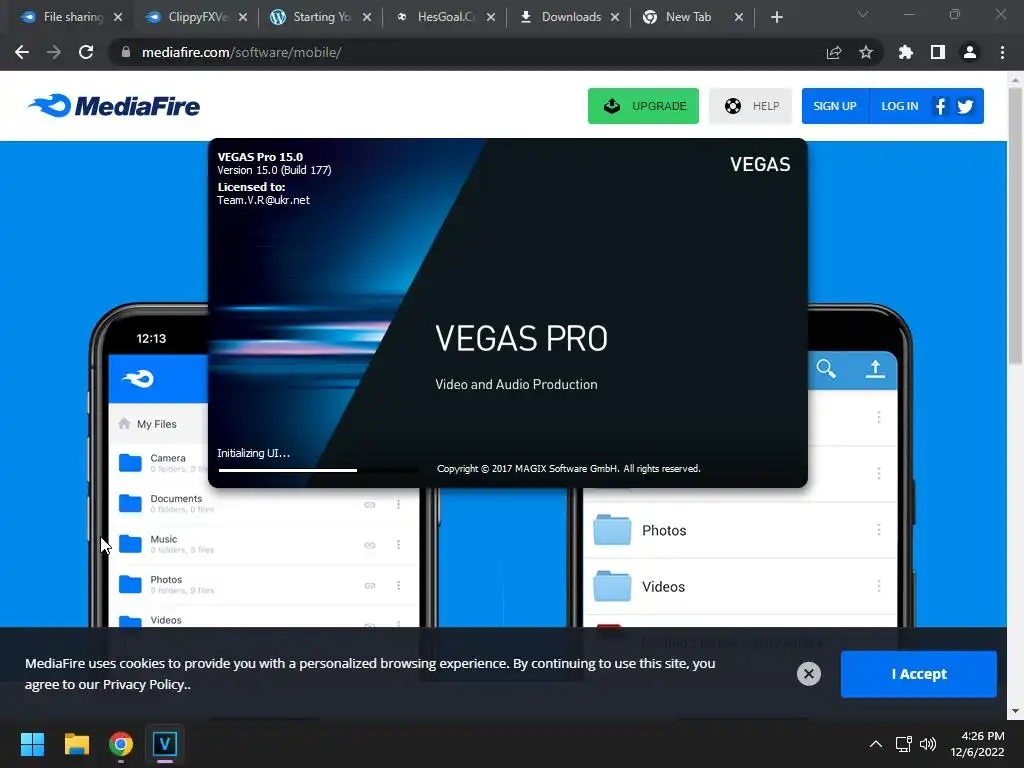This screenshot has height=768, width=1024.
Task: Click the browser forward arrow
Action: pos(54,52)
